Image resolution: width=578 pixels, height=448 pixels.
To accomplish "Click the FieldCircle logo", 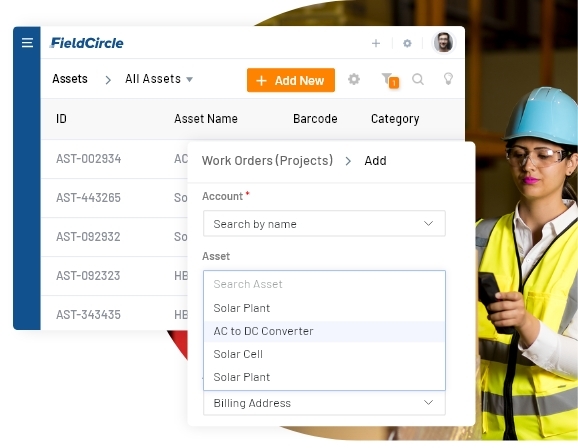I will [x=87, y=43].
